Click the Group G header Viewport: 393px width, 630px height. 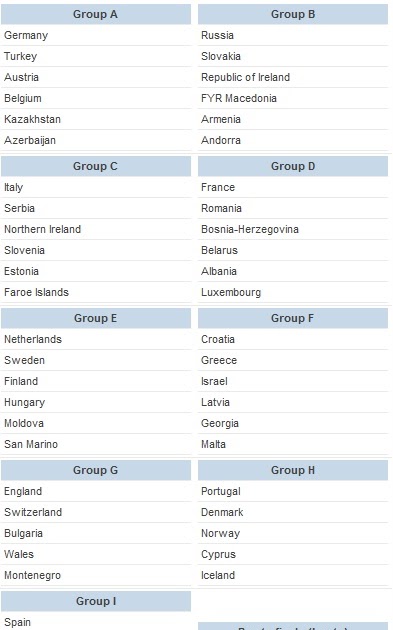96,470
